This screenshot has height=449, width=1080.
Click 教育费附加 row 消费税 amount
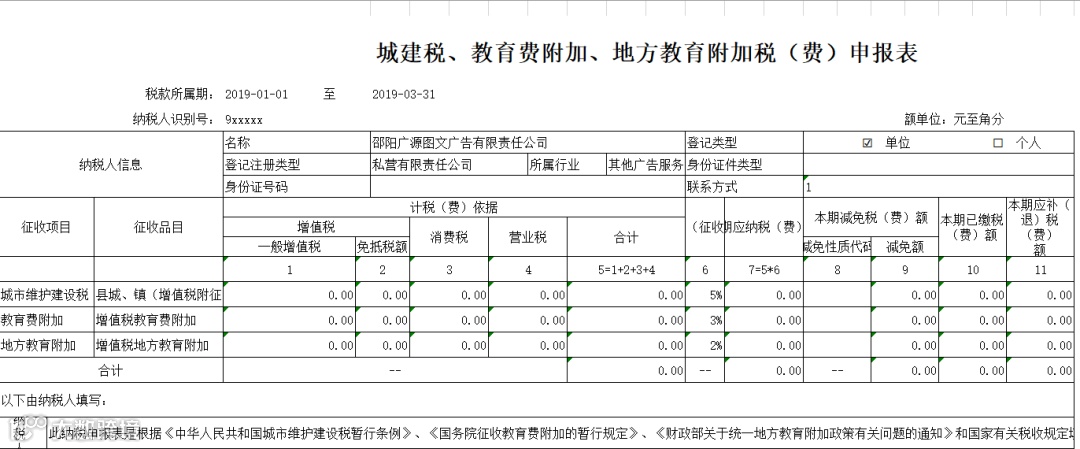pos(449,320)
